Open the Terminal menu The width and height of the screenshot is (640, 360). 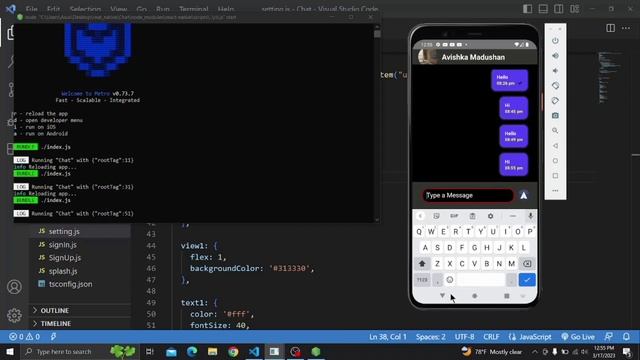(x=193, y=9)
